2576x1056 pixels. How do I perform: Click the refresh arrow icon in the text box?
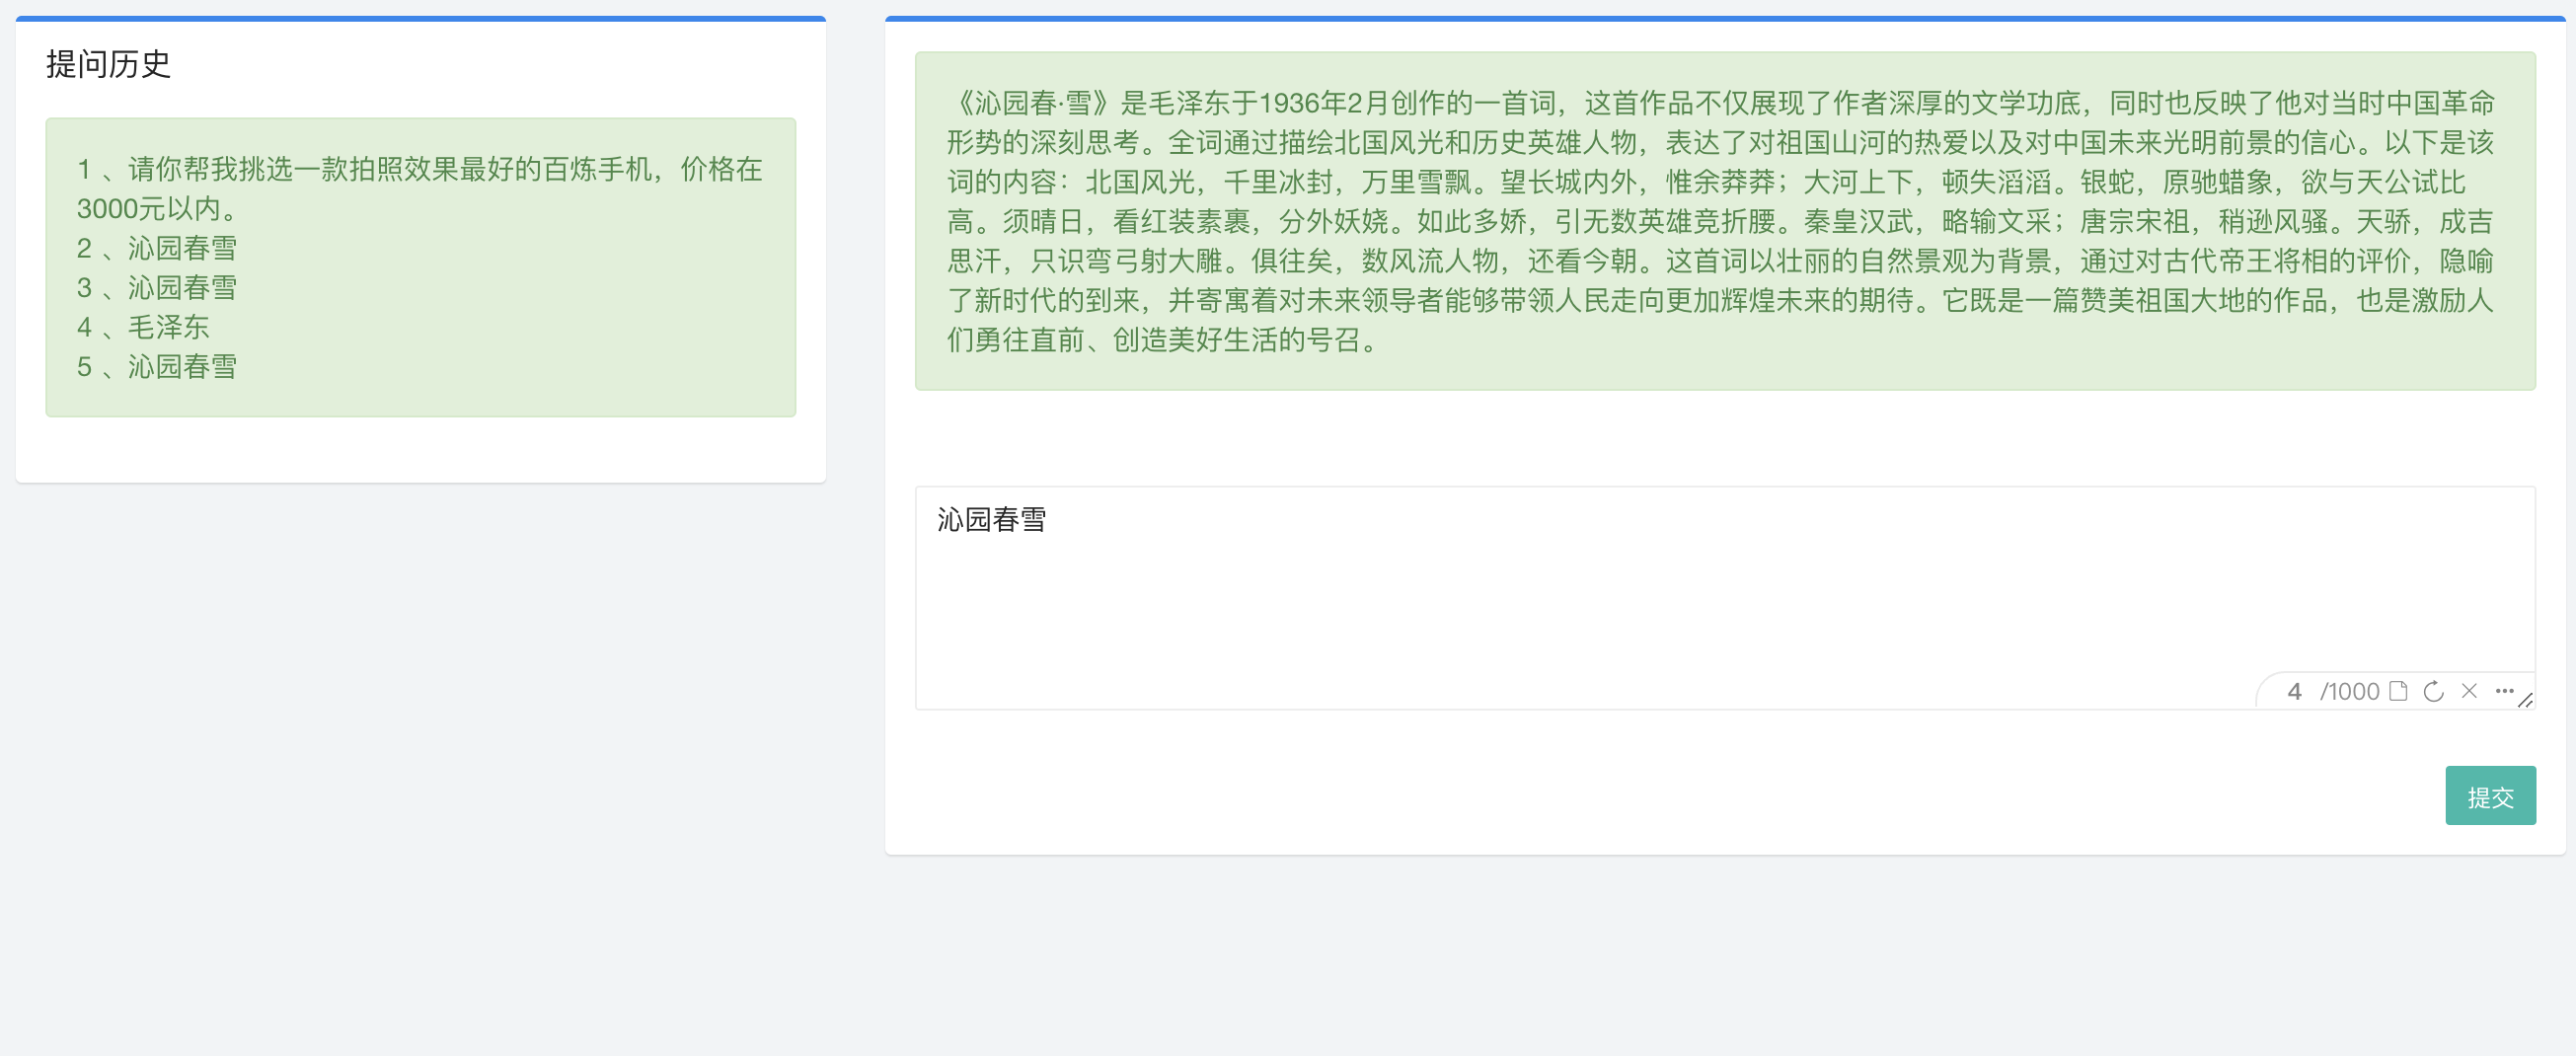[x=2434, y=691]
